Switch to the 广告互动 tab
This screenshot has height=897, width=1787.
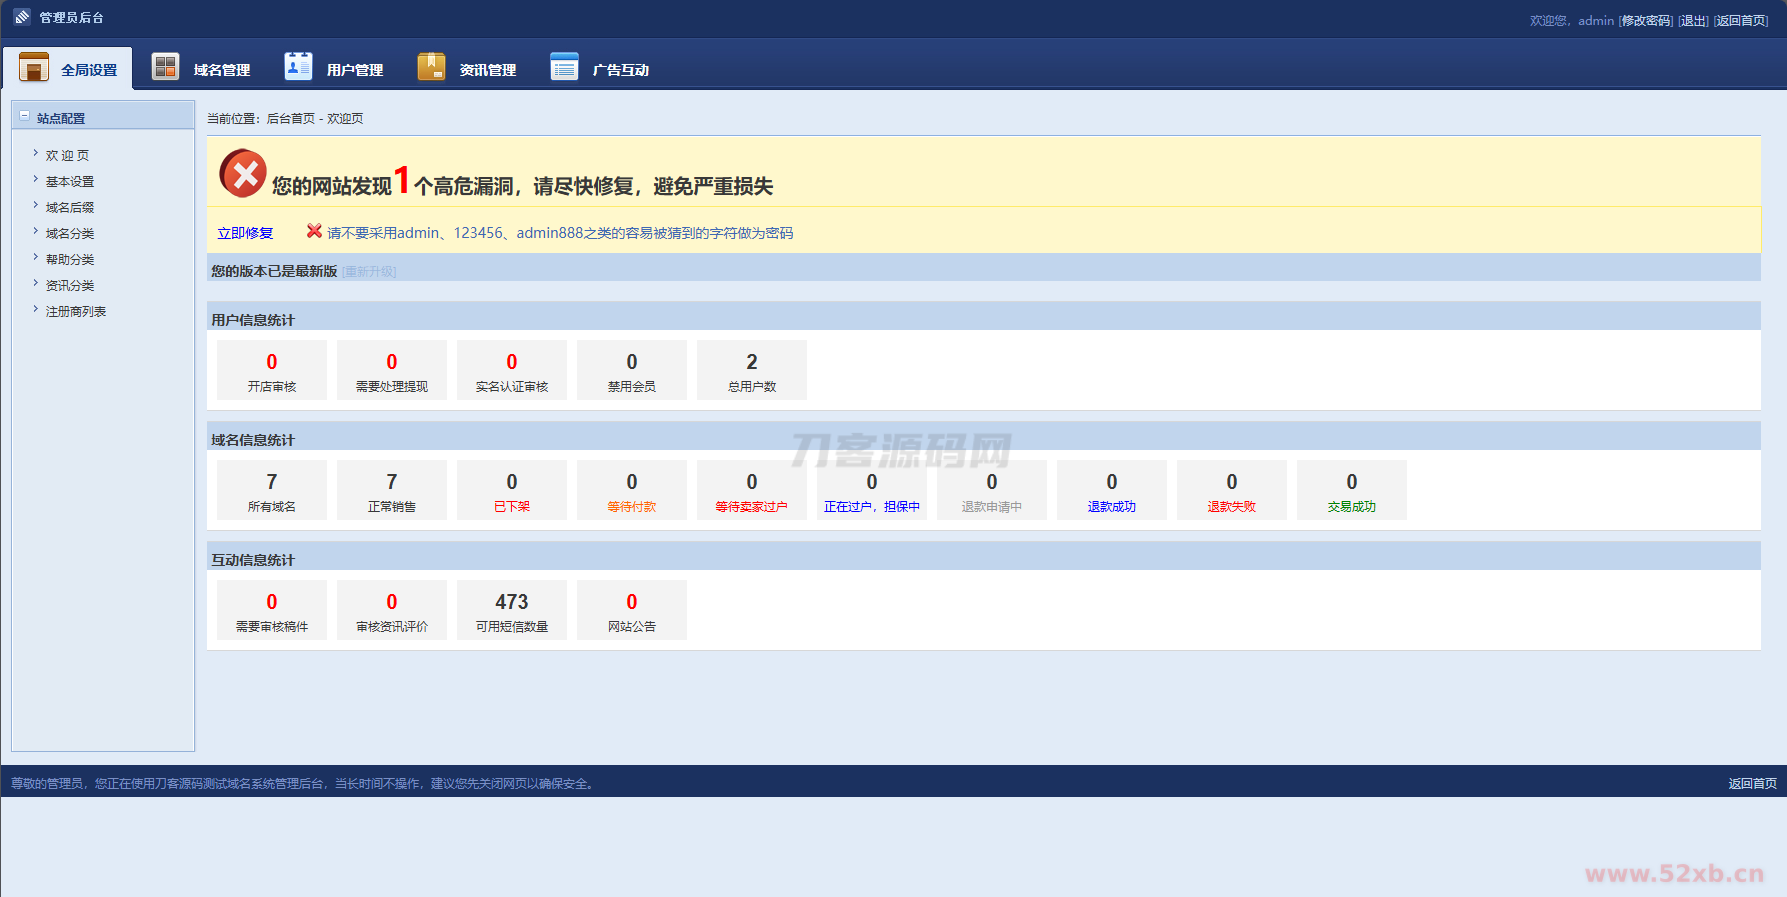(620, 70)
